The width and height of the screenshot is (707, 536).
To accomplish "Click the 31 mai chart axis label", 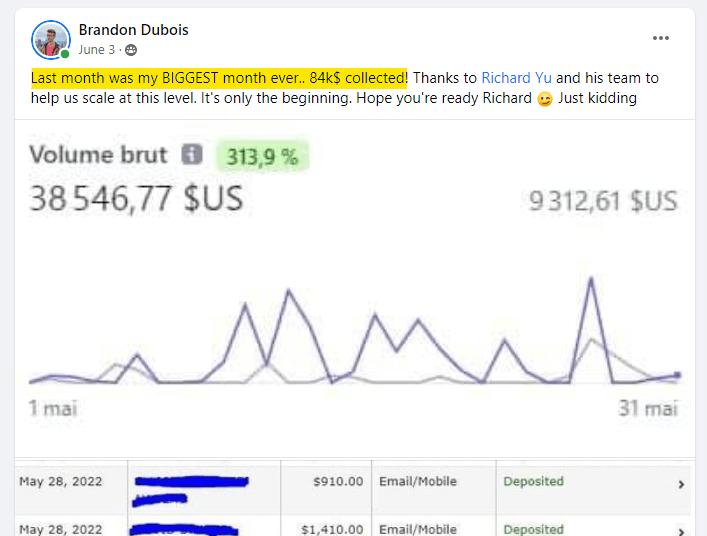I will click(x=647, y=408).
